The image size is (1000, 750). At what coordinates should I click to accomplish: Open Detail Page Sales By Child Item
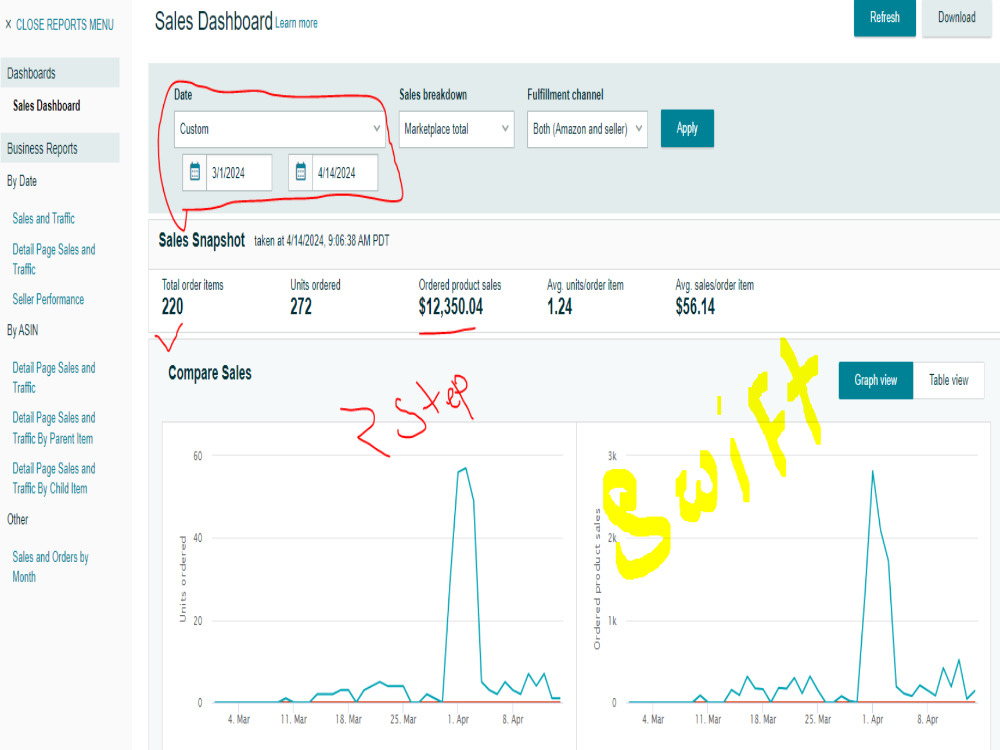(54, 478)
